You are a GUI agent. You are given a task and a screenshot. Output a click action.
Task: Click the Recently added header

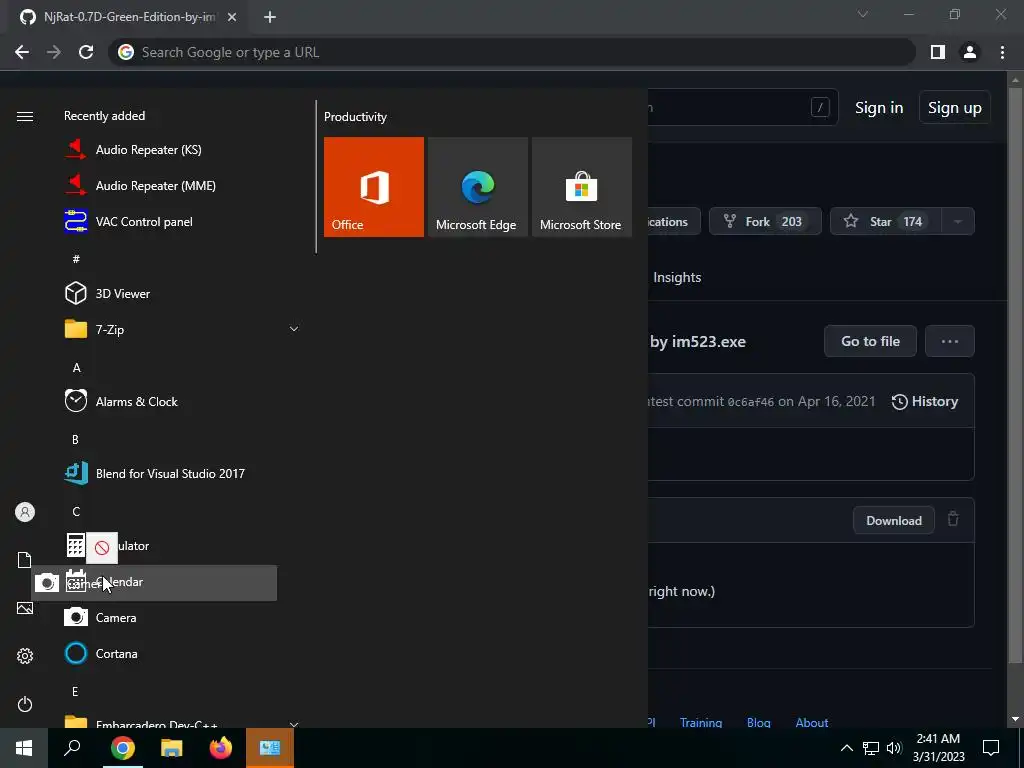[x=104, y=116]
